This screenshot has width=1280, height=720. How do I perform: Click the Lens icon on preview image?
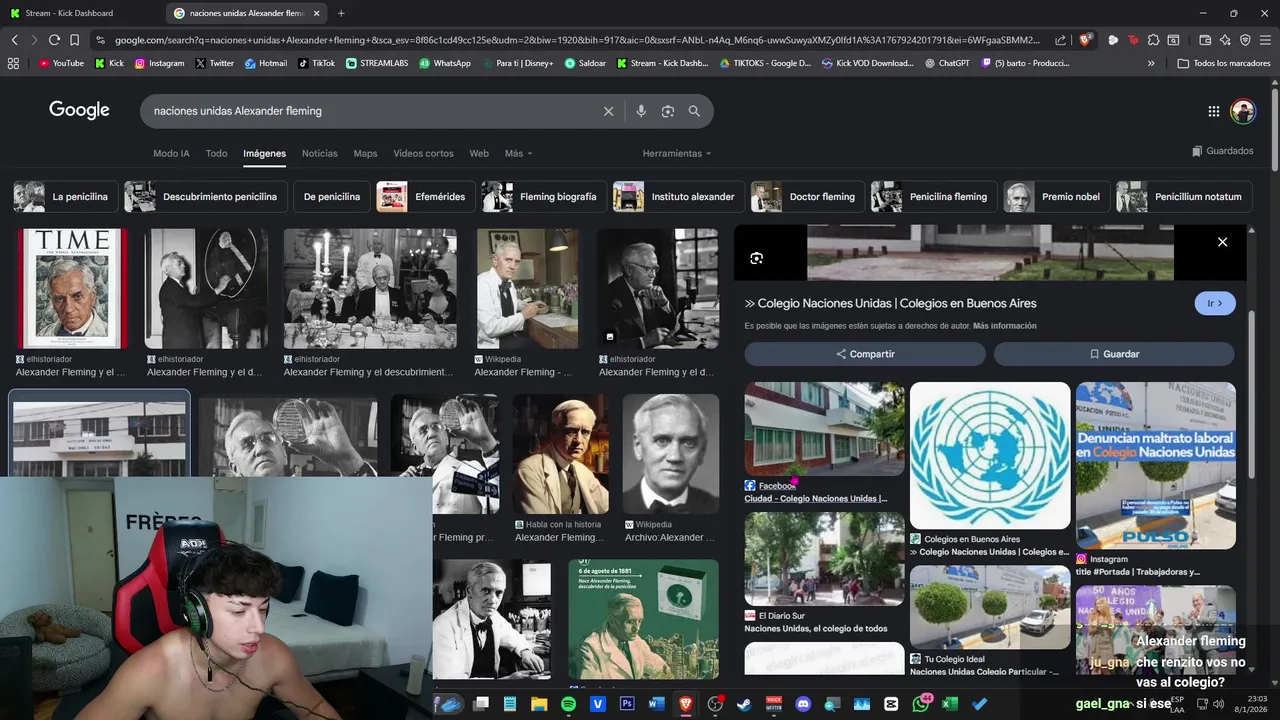pos(756,258)
